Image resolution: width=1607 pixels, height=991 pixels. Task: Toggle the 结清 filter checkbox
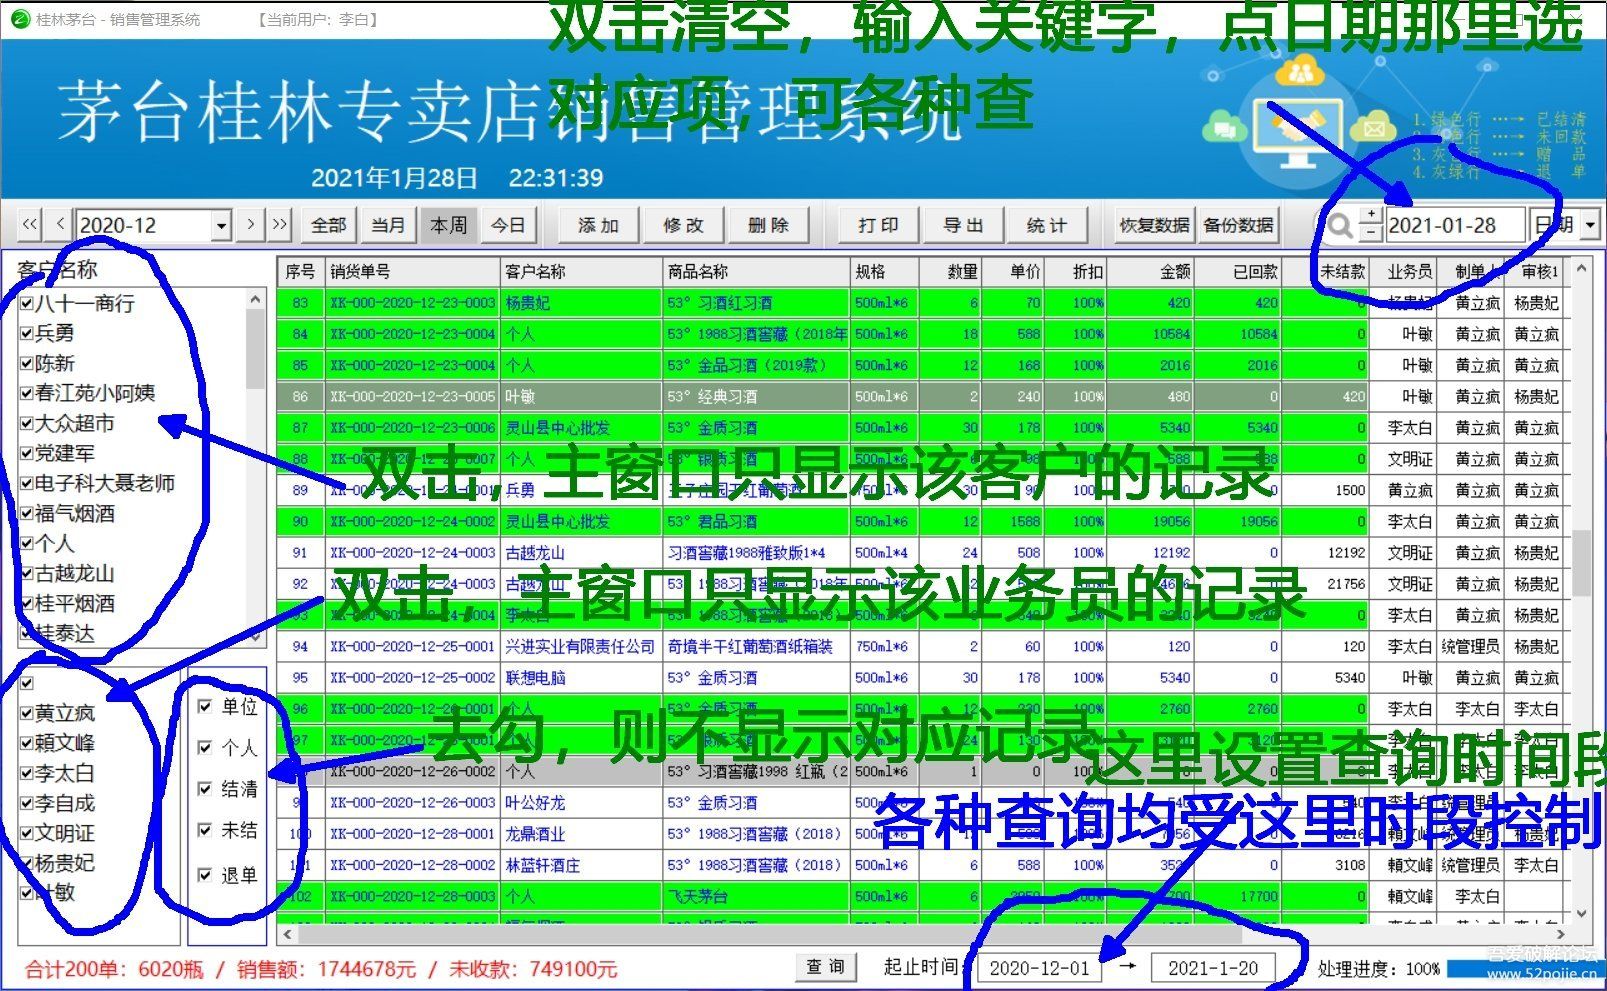point(205,789)
